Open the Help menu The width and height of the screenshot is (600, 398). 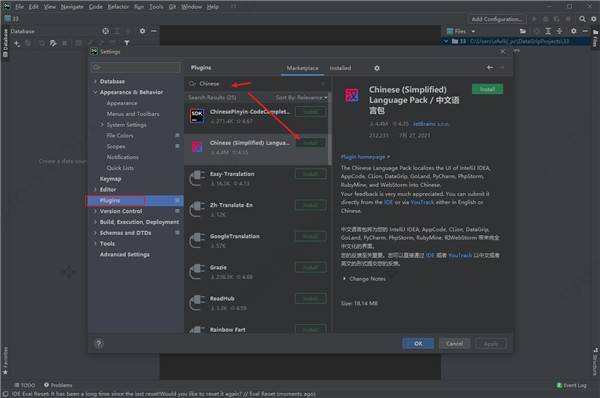[x=213, y=7]
